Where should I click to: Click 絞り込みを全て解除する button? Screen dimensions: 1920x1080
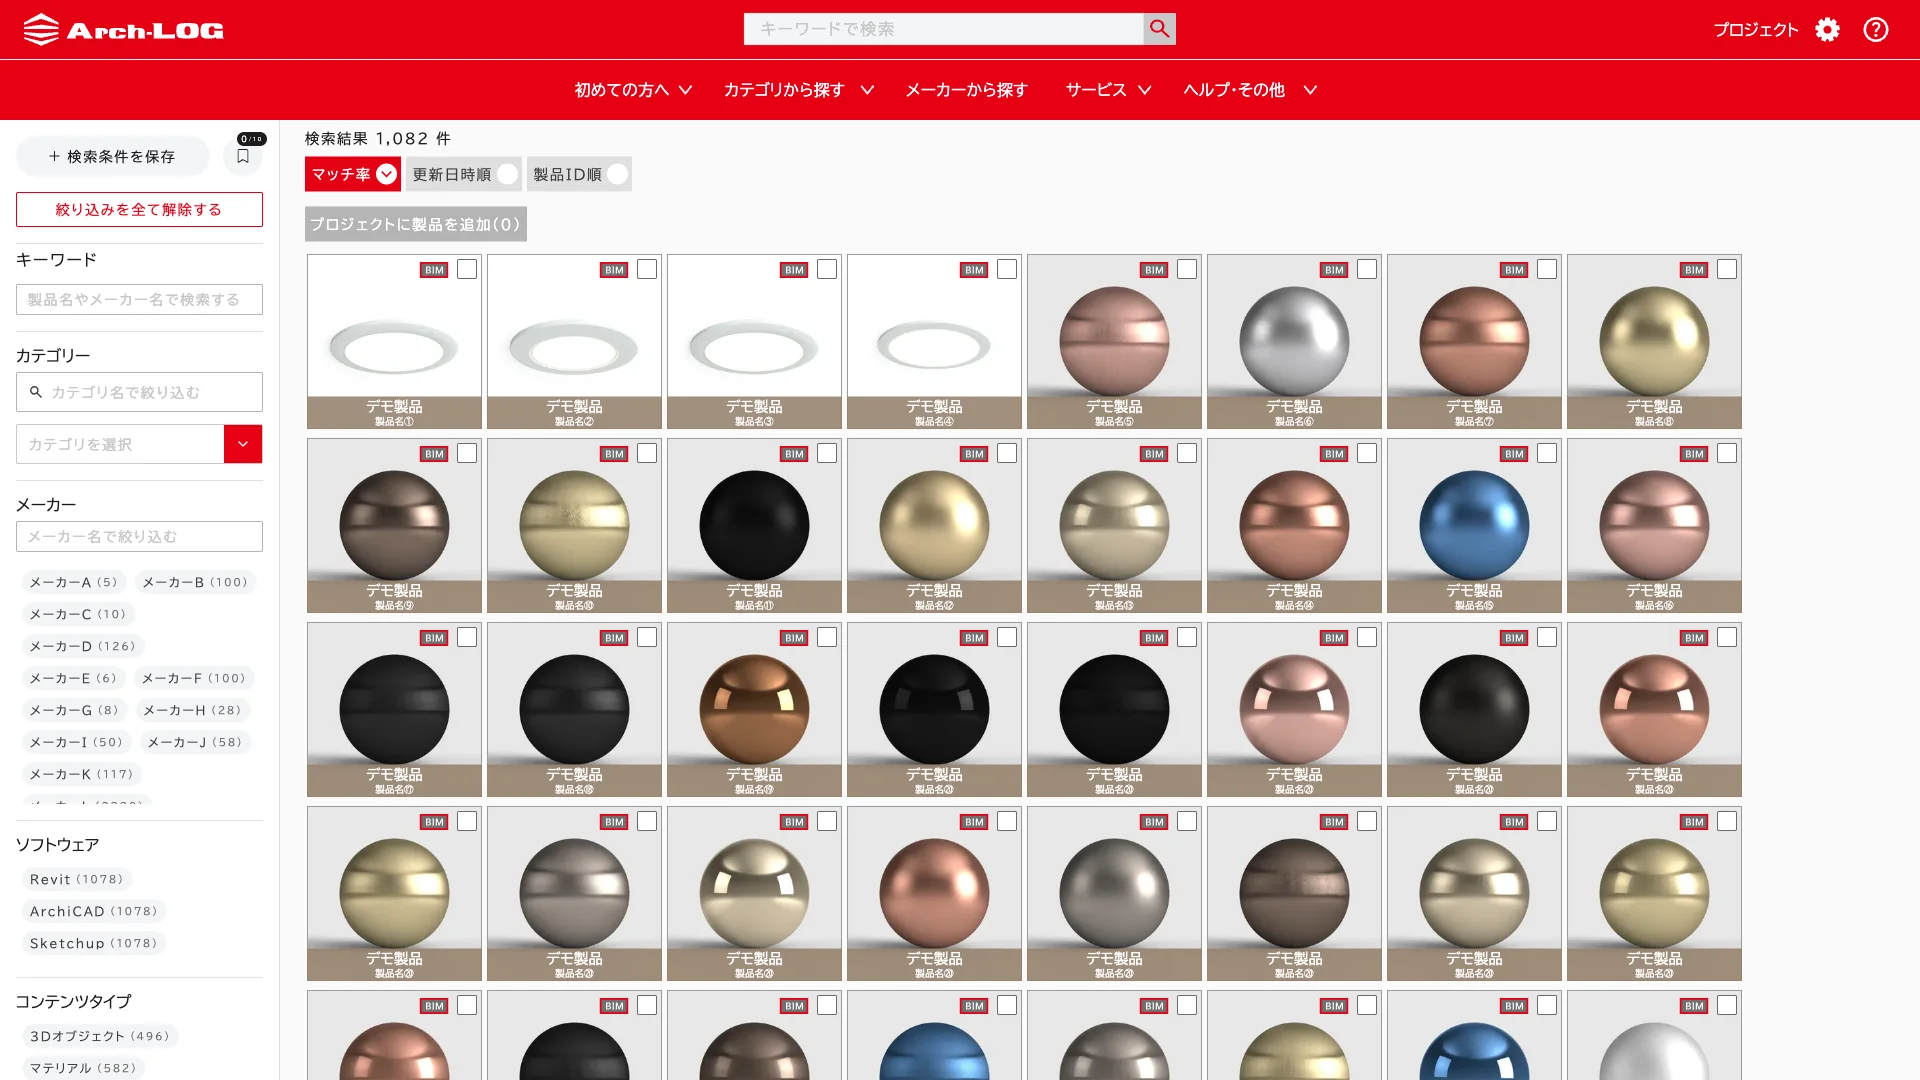pyautogui.click(x=139, y=209)
